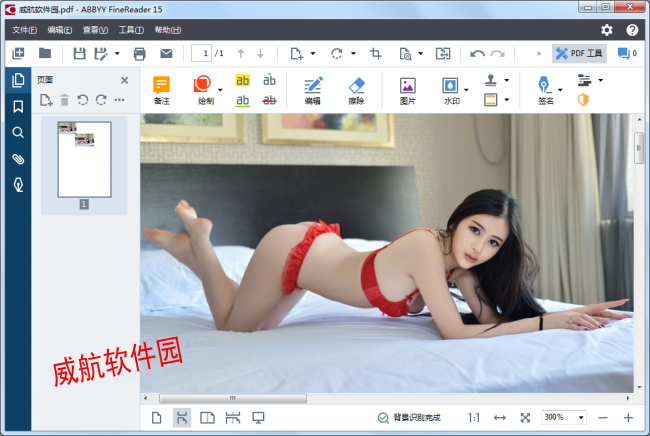The height and width of the screenshot is (436, 650).
Task: Open the Tools menu
Action: [x=131, y=30]
